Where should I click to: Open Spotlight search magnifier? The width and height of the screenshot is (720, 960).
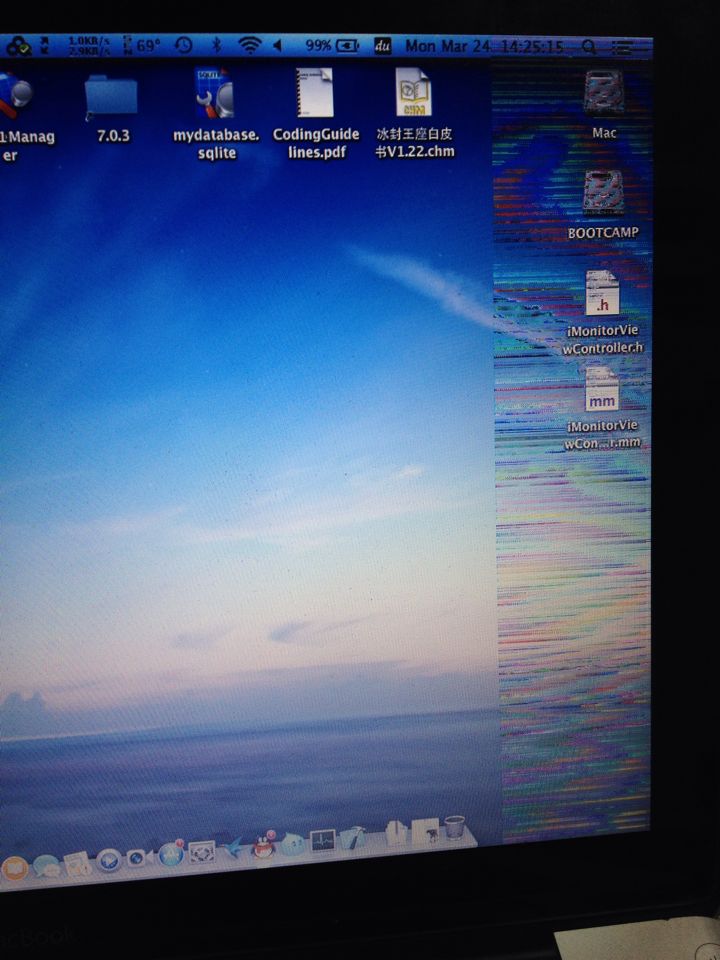(588, 47)
